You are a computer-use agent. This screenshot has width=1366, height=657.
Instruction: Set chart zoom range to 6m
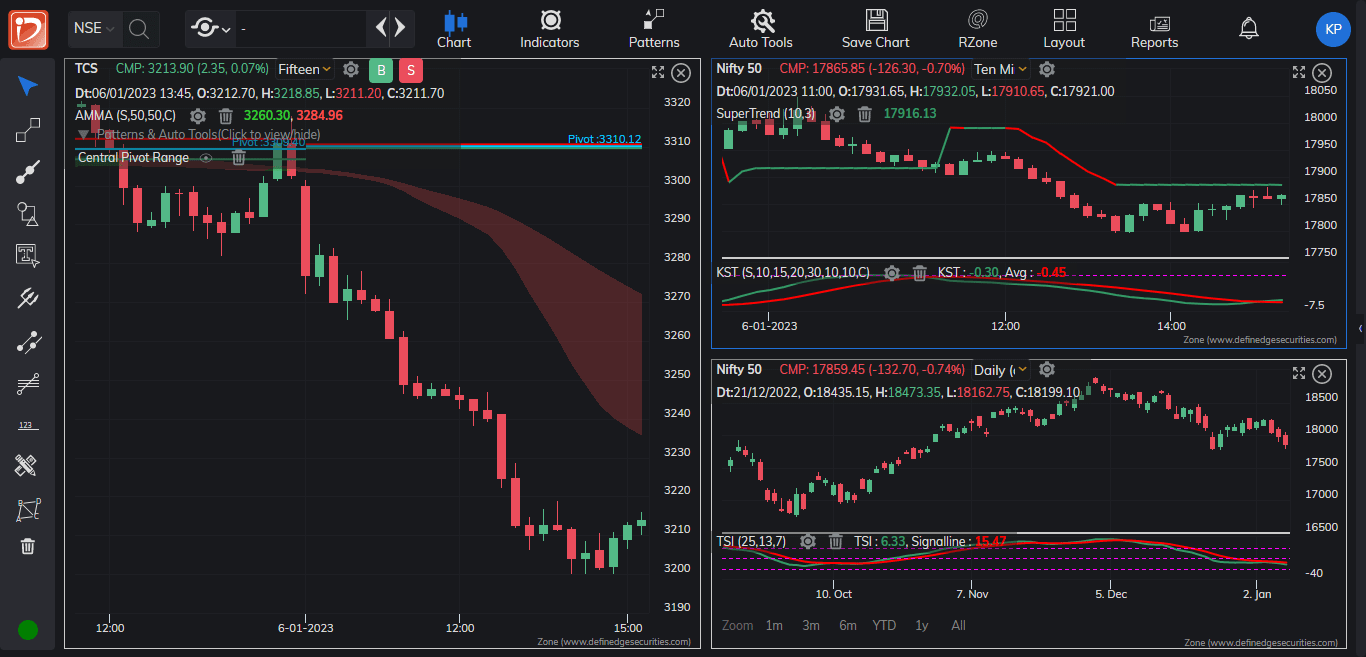848,625
